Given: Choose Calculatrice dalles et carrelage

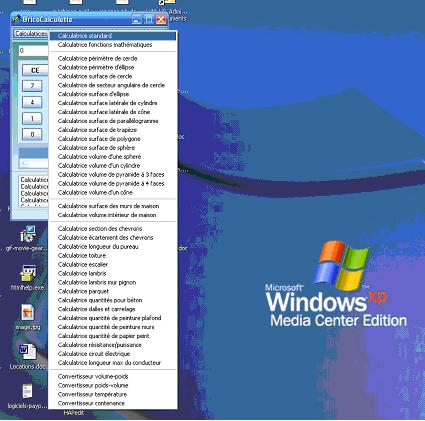Looking at the screenshot, I should pos(113,309).
